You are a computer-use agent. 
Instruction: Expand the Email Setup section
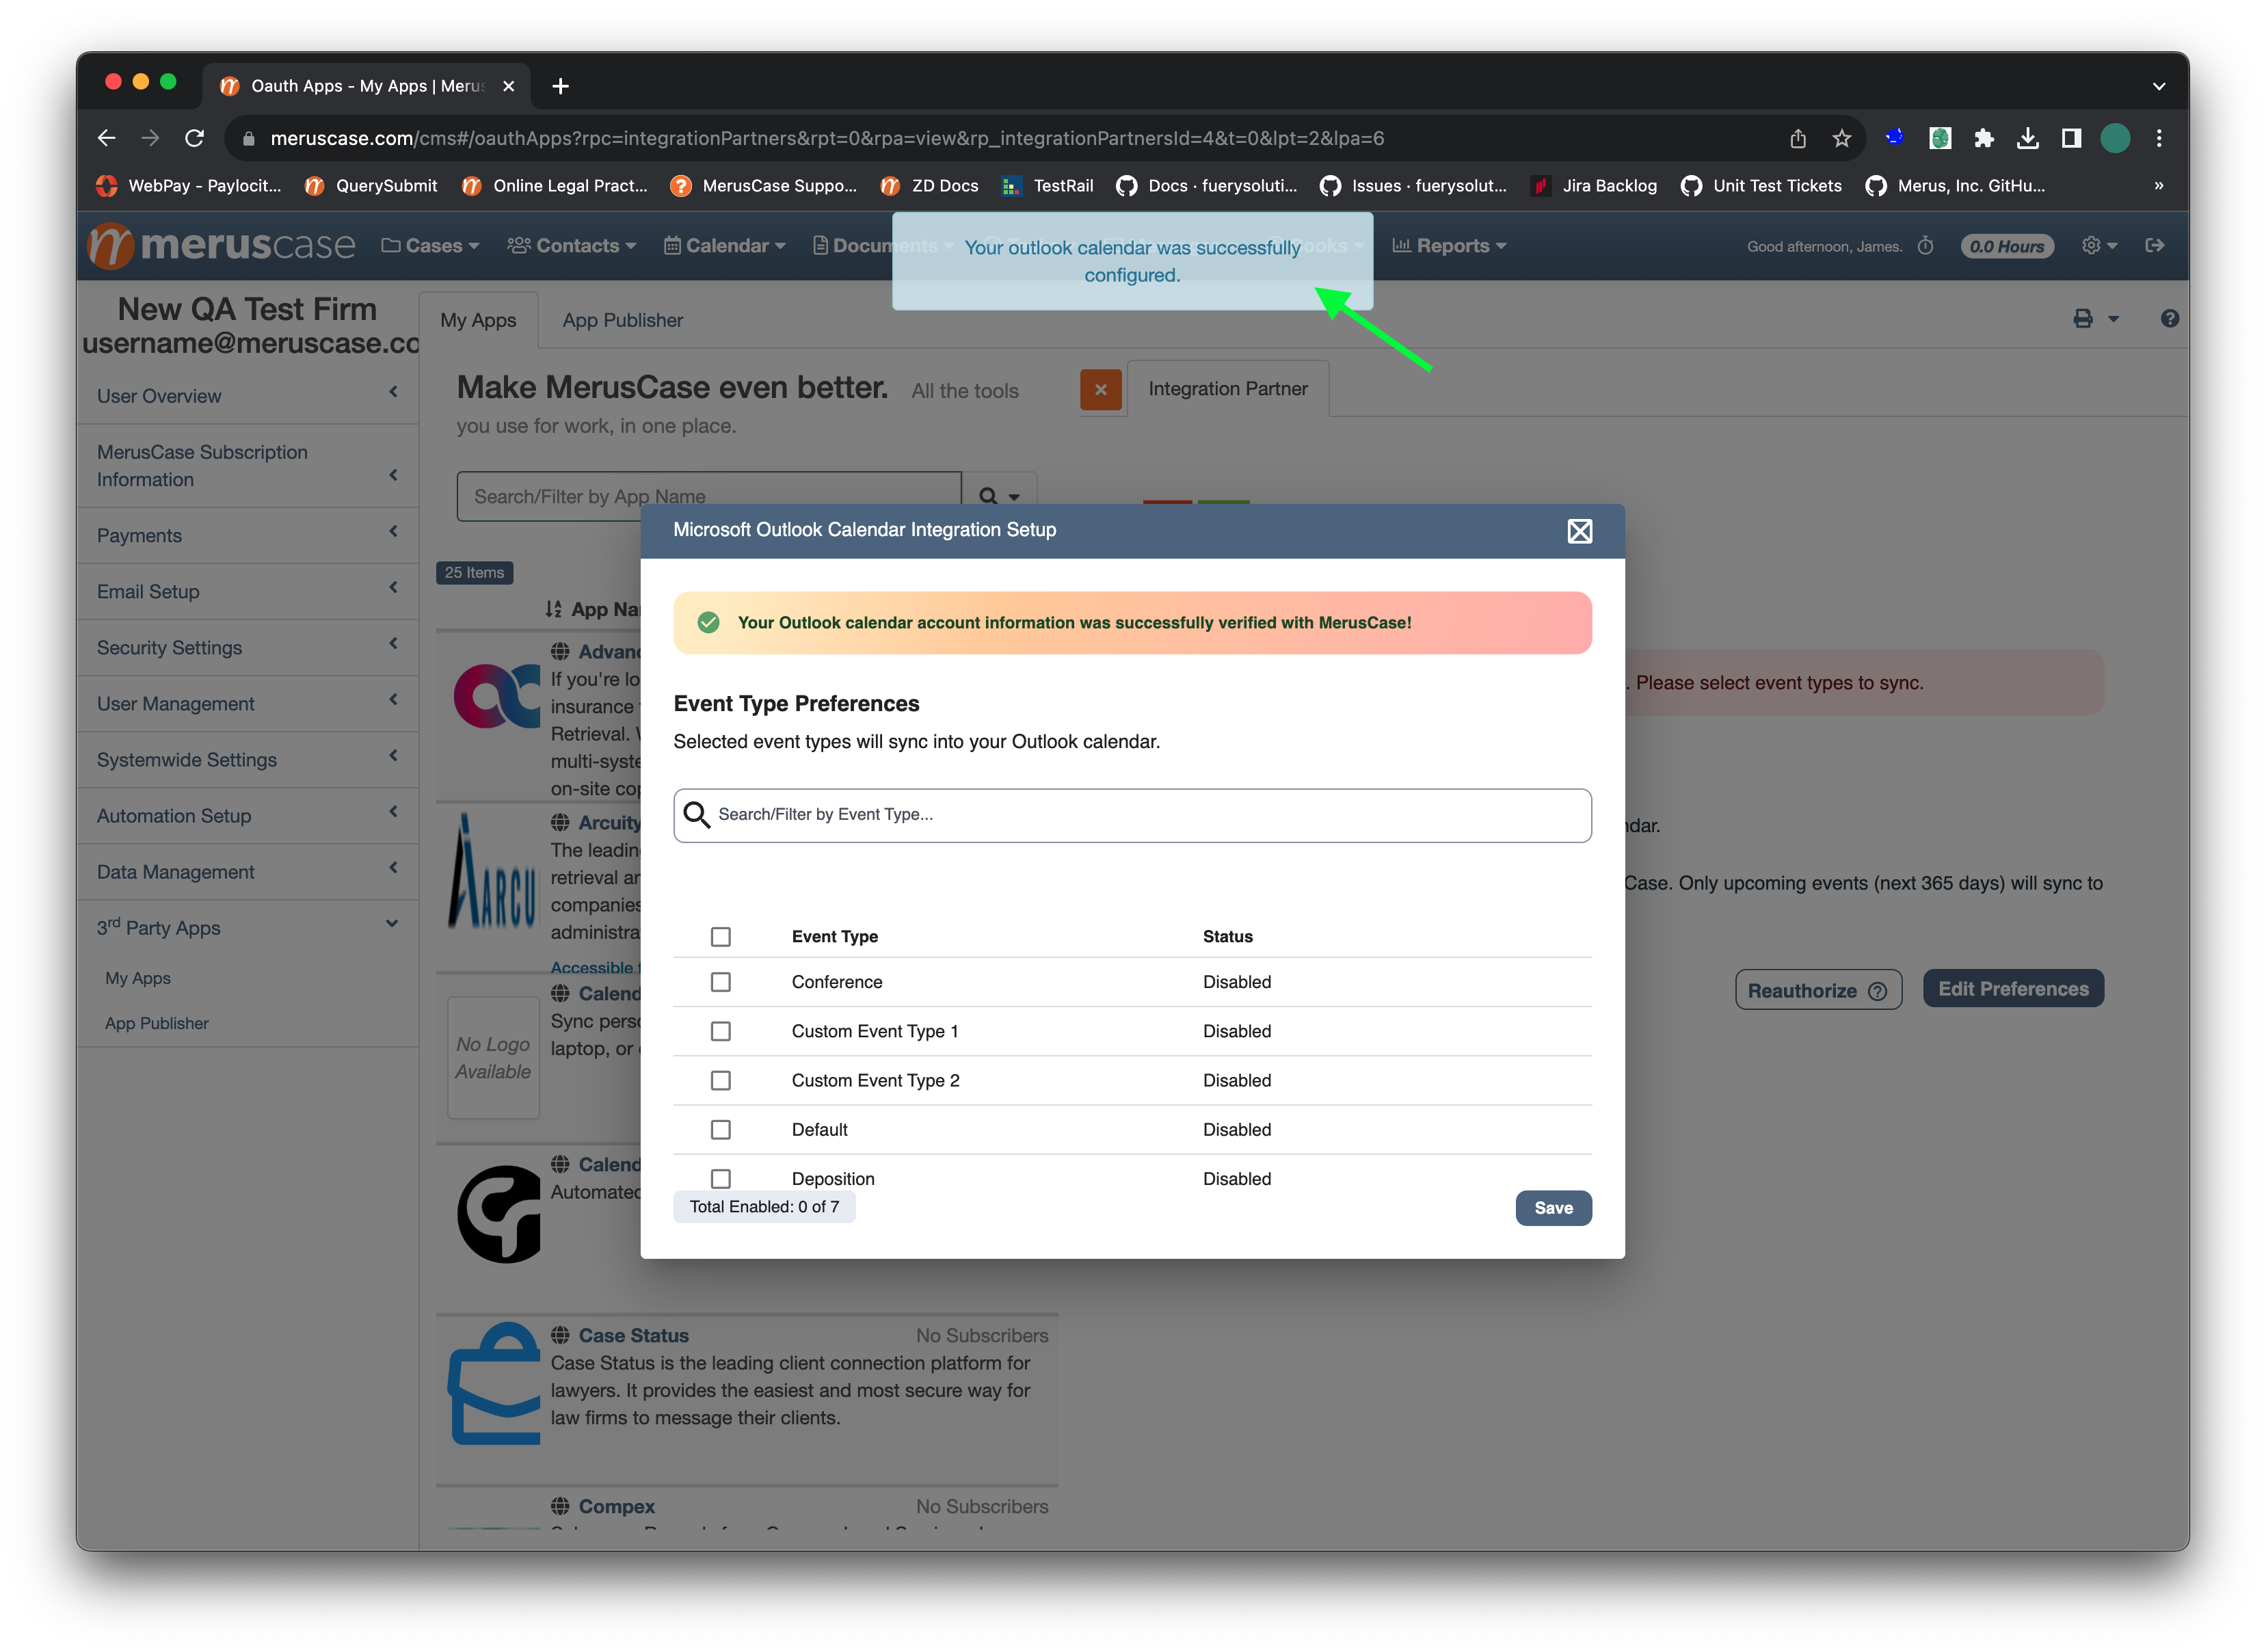[247, 592]
